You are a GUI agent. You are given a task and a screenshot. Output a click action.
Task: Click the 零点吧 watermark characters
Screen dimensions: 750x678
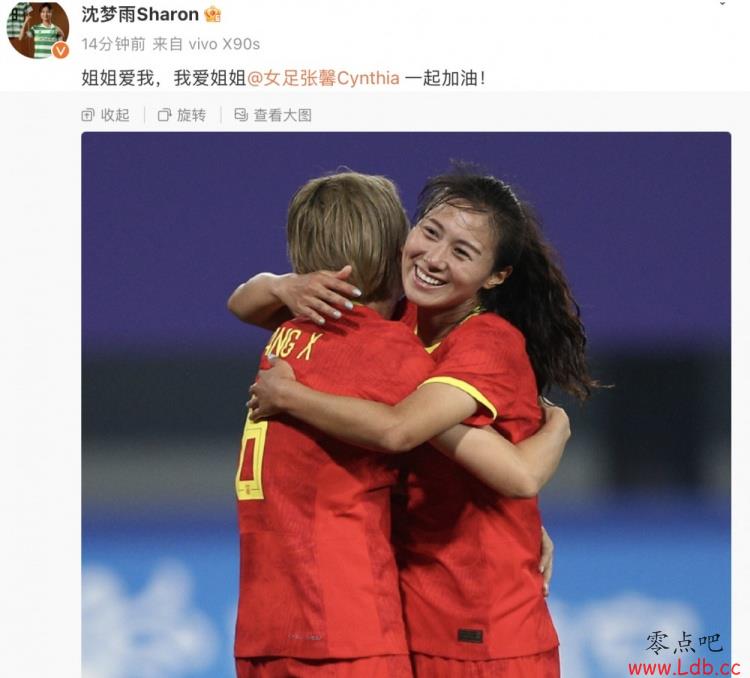point(684,643)
